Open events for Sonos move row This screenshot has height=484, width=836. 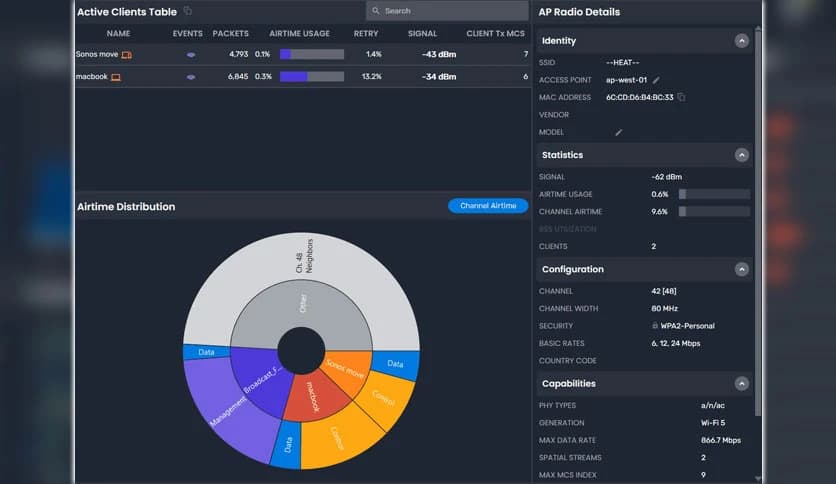click(x=191, y=54)
